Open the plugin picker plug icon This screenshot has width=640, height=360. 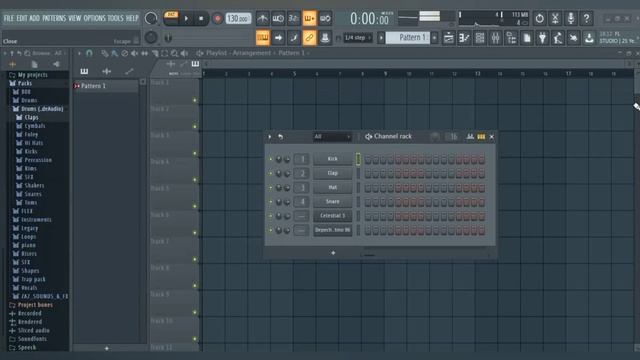[x=542, y=38]
